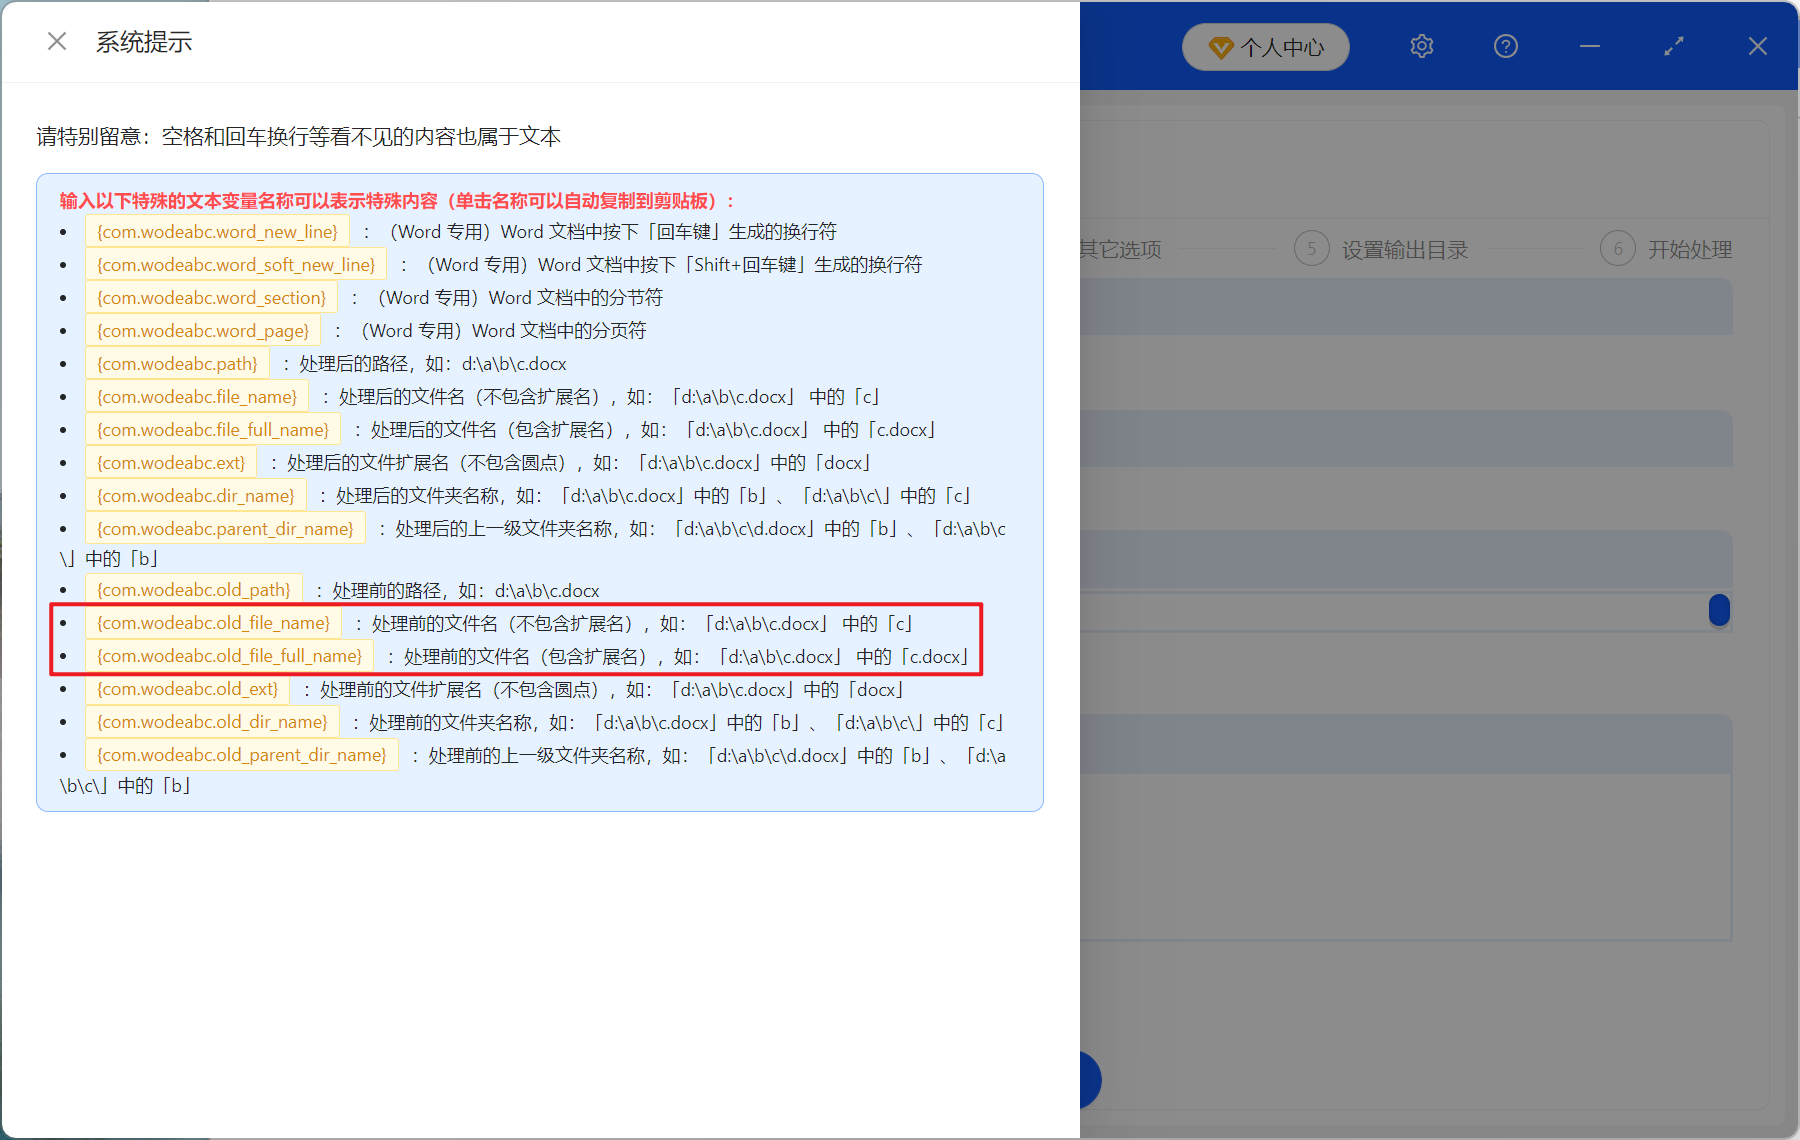This screenshot has height=1140, width=1800.
Task: Select the 设置输出目录 step
Action: pyautogui.click(x=1402, y=249)
